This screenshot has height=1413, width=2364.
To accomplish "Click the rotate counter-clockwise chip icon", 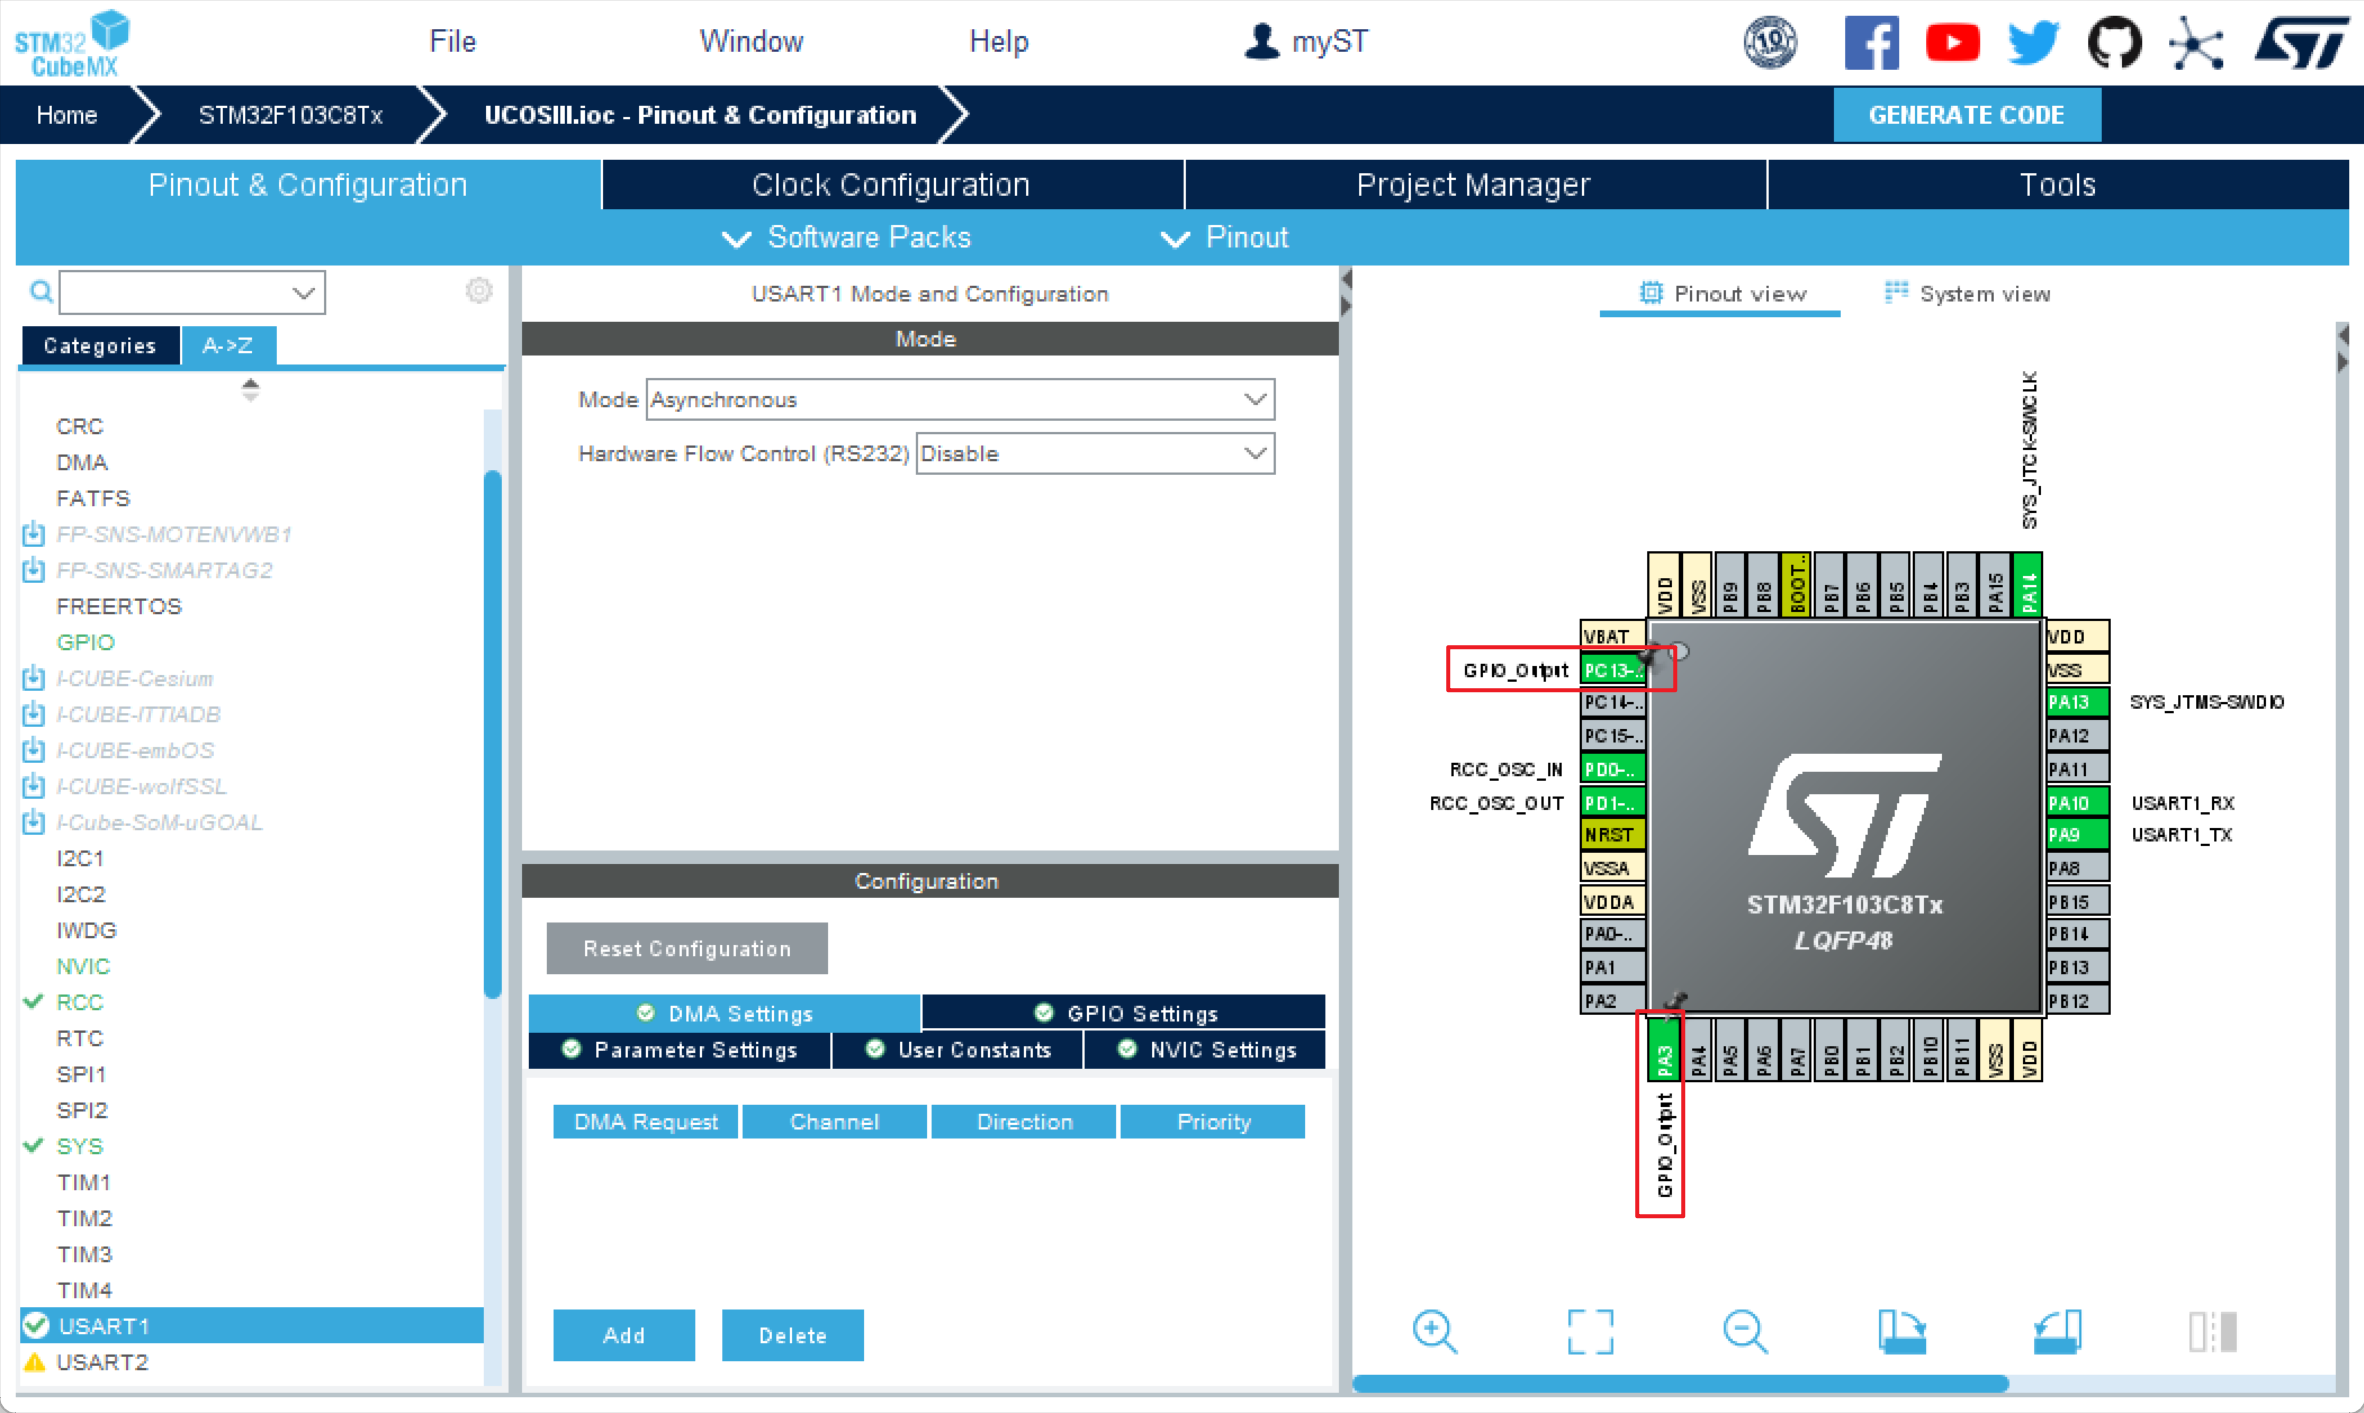I will point(2057,1332).
